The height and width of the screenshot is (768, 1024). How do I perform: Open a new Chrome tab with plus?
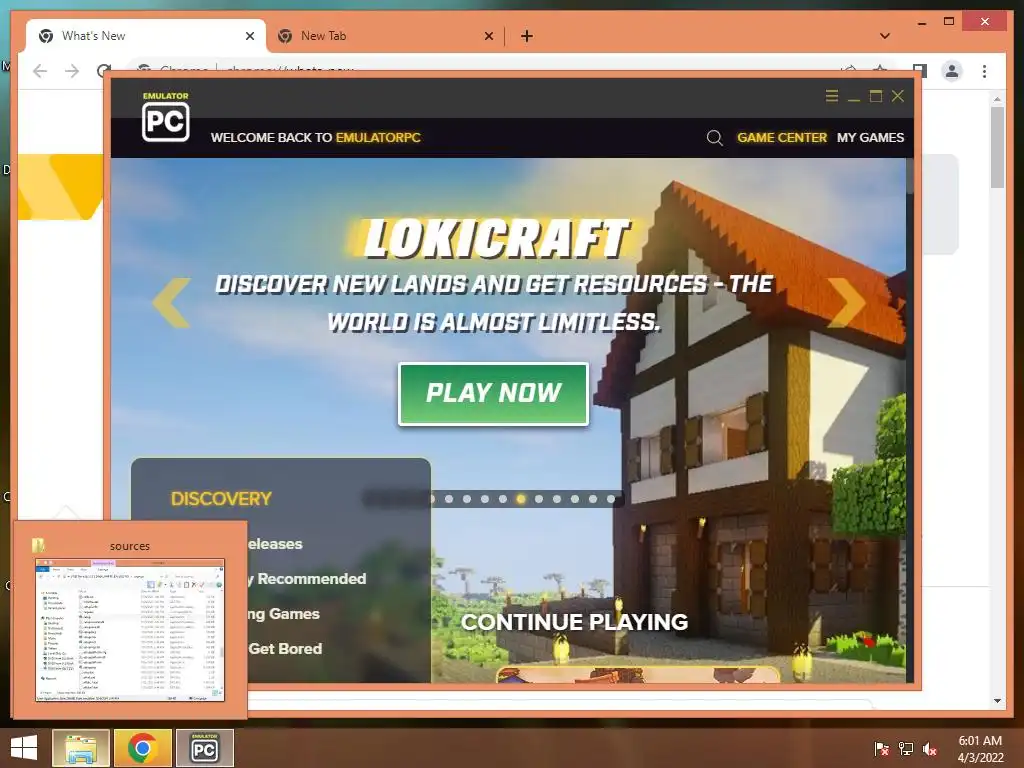tap(527, 37)
